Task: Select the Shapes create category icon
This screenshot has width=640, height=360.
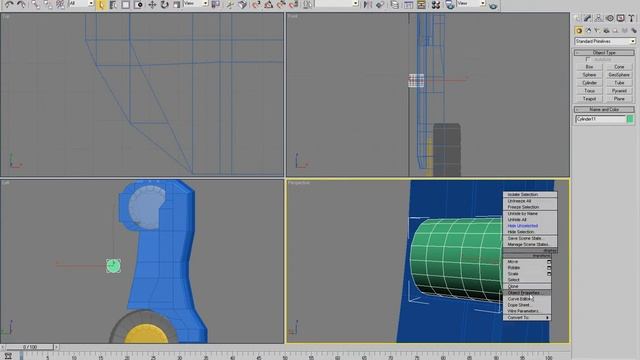Action: tap(588, 31)
